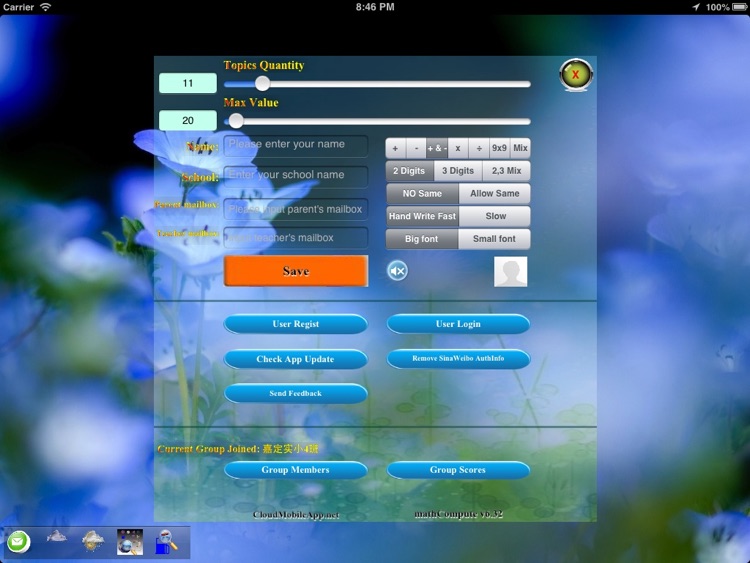Focus the teacher's mailbox input field
The height and width of the screenshot is (563, 750).
[296, 238]
